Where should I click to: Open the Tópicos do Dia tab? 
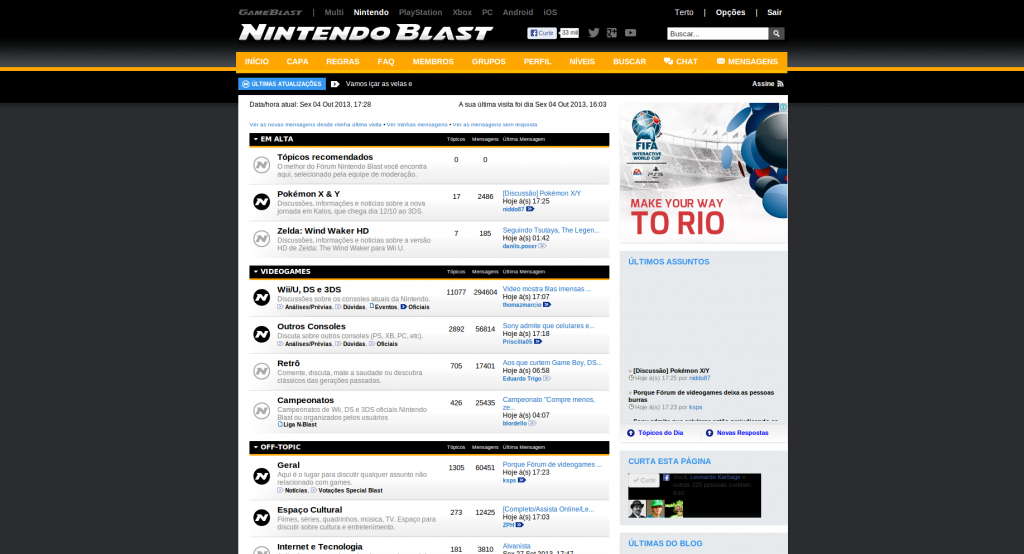655,432
